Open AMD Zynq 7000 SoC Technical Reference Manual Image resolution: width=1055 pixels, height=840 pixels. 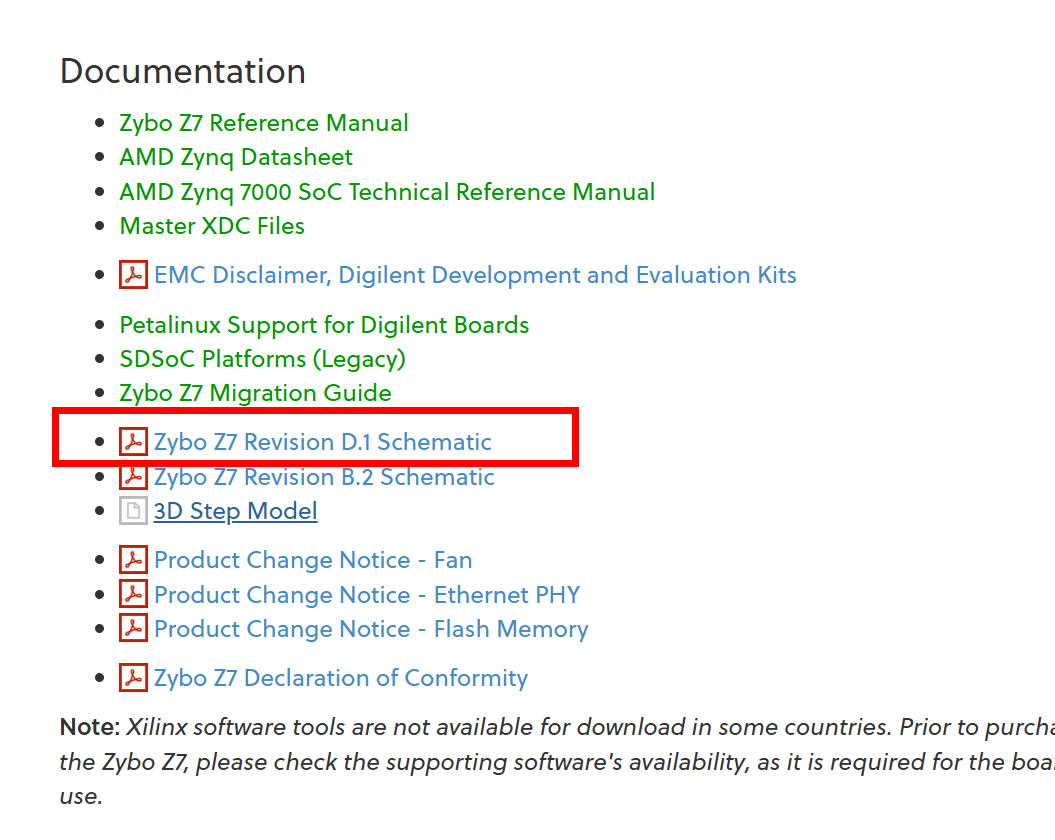[x=387, y=192]
